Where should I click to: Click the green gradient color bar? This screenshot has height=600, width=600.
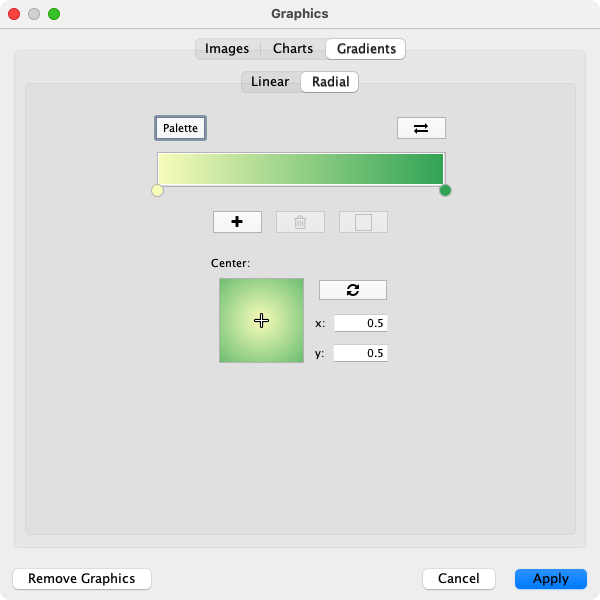300,168
